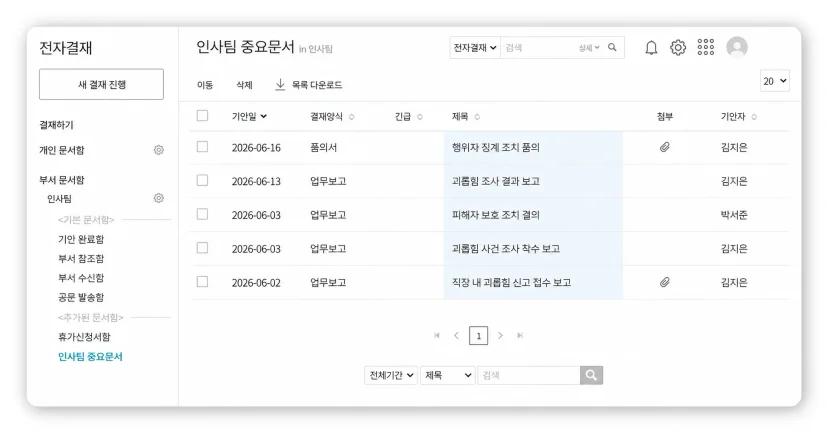Click the 목록 다운로드 button

tap(308, 84)
